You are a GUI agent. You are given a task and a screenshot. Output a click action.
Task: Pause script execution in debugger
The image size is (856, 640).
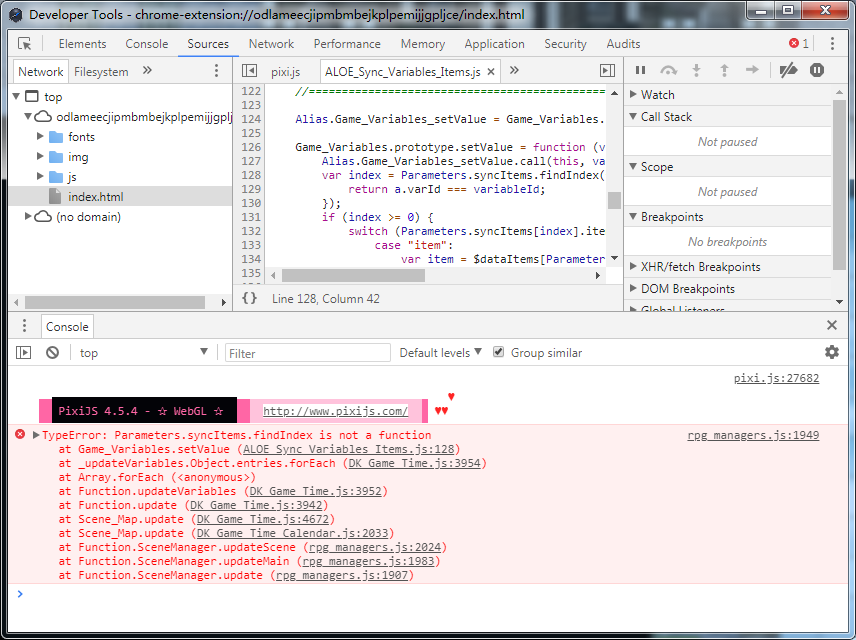[x=640, y=70]
